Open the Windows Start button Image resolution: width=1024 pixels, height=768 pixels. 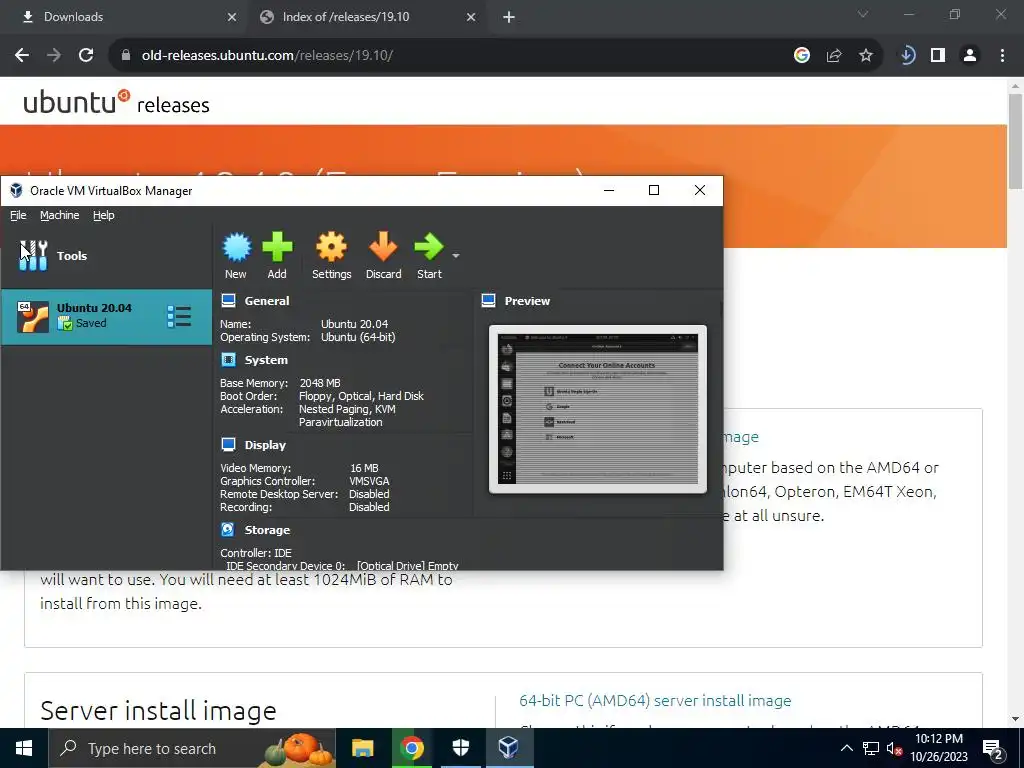(x=24, y=748)
